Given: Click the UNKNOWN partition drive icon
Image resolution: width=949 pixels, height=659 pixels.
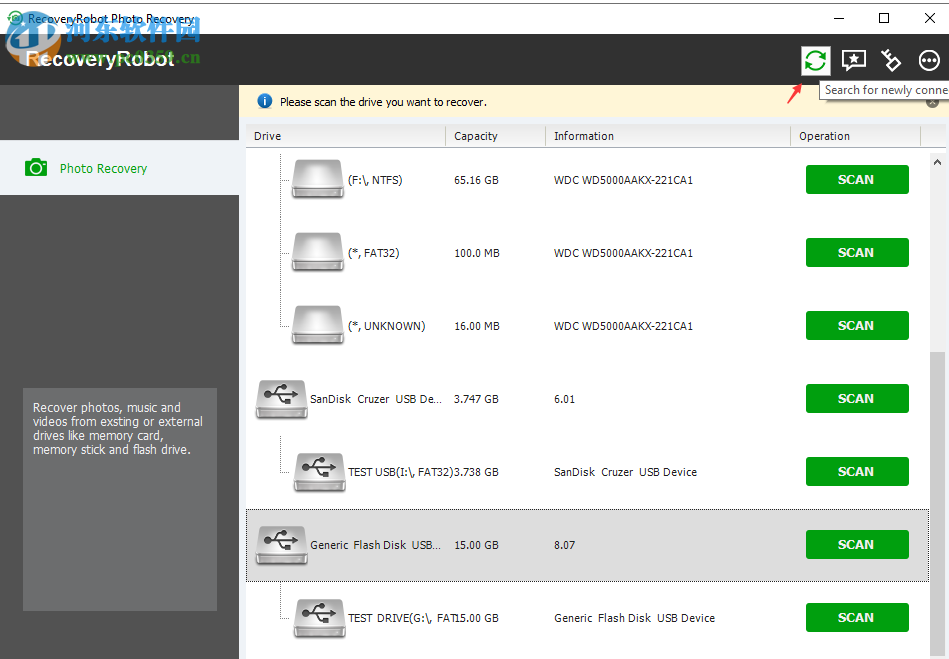Looking at the screenshot, I should pyautogui.click(x=318, y=325).
